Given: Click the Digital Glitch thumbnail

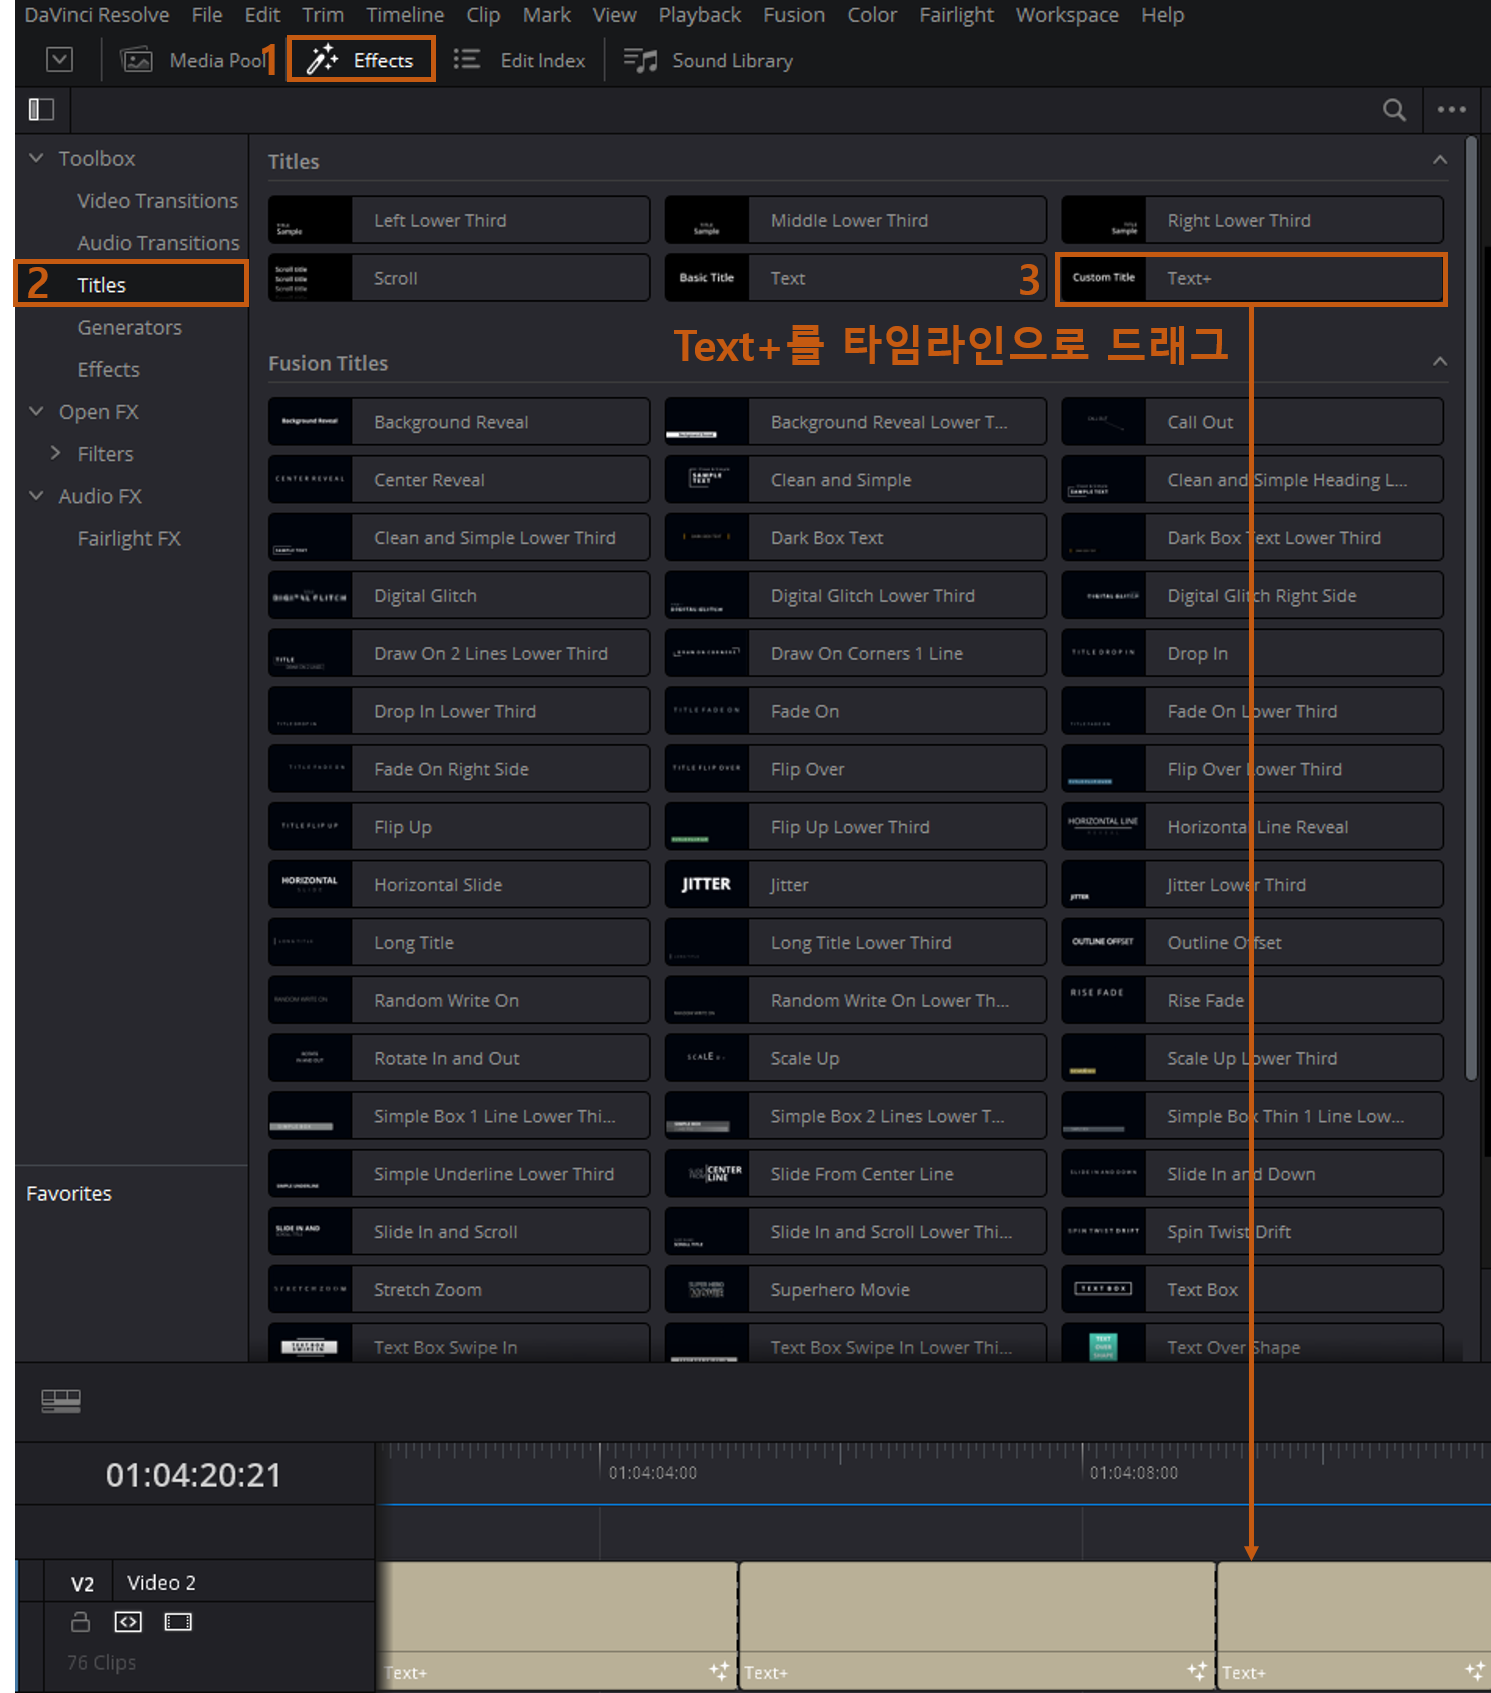Looking at the screenshot, I should [x=310, y=595].
